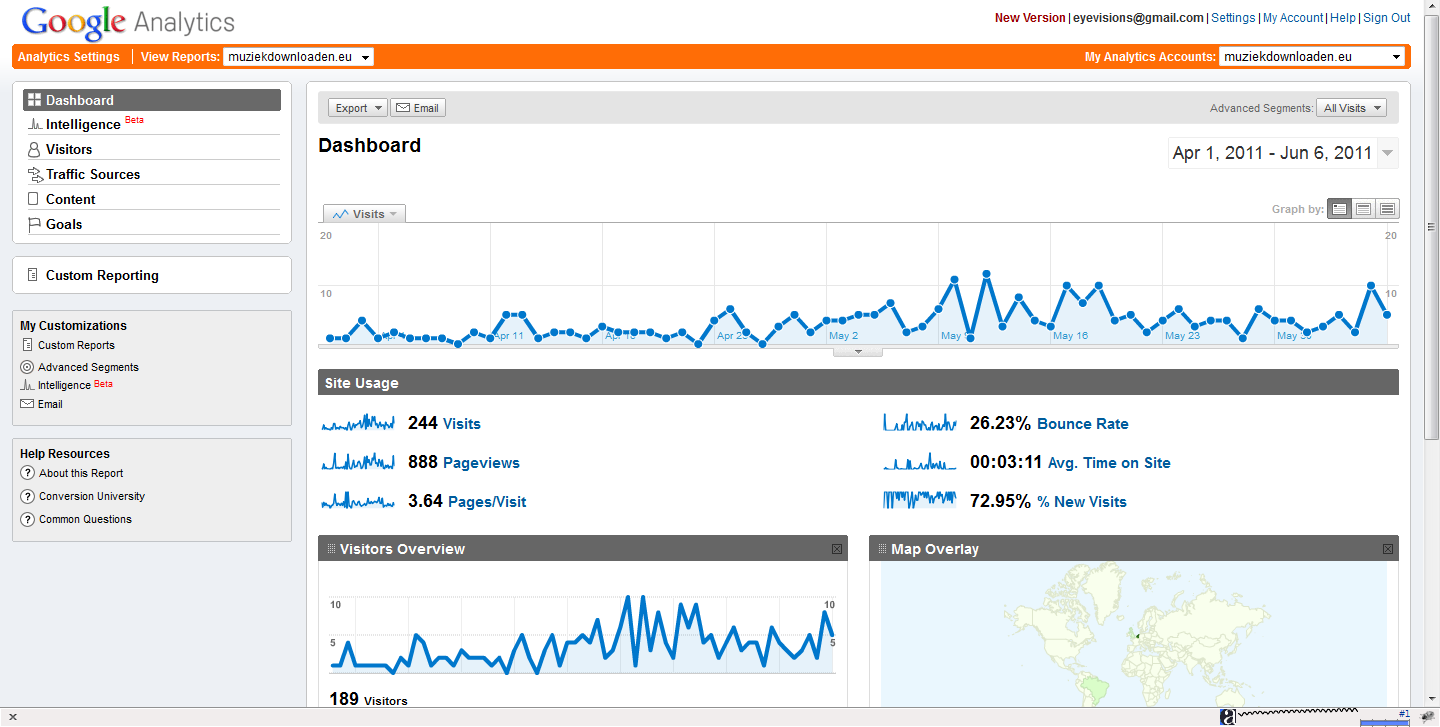The width and height of the screenshot is (1440, 727).
Task: Click question mark icon for About this Report
Action: click(27, 473)
